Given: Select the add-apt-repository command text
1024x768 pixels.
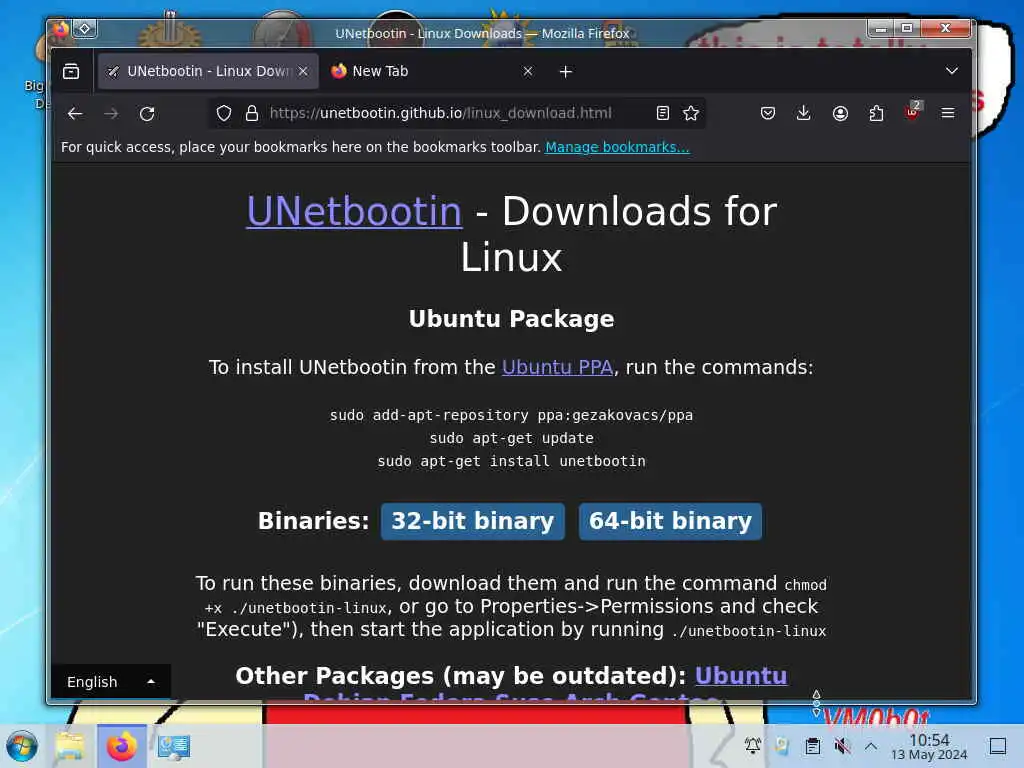Looking at the screenshot, I should click(x=511, y=415).
